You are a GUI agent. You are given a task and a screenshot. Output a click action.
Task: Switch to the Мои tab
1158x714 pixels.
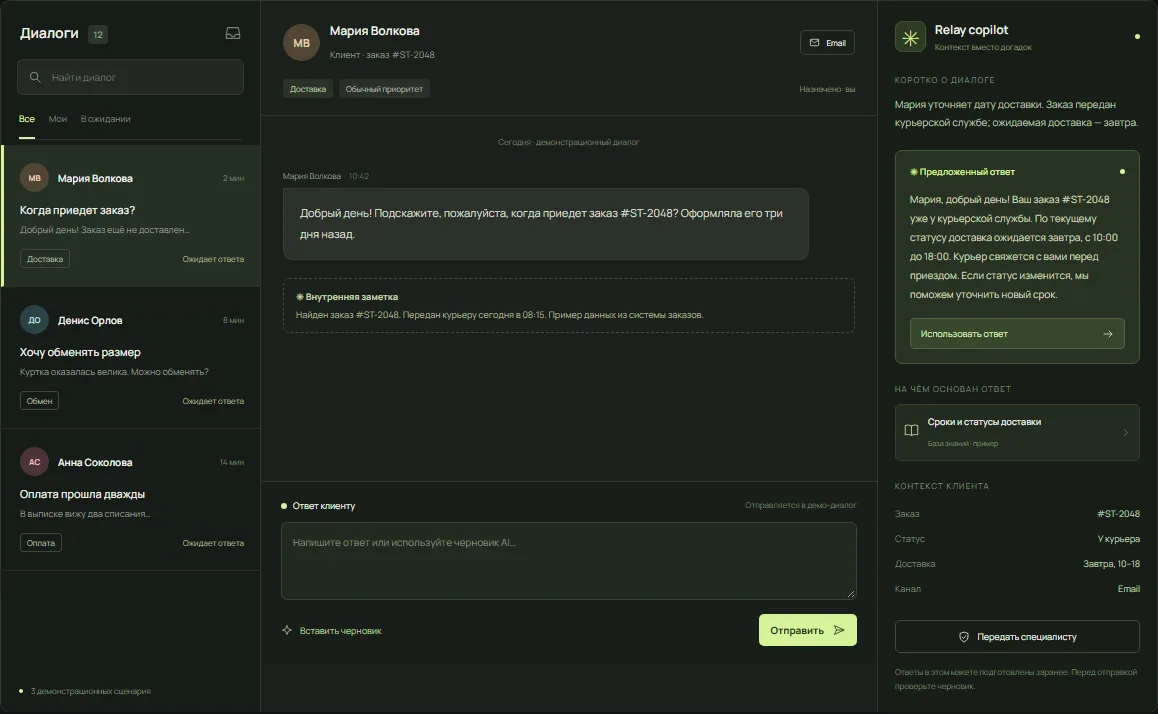58,119
